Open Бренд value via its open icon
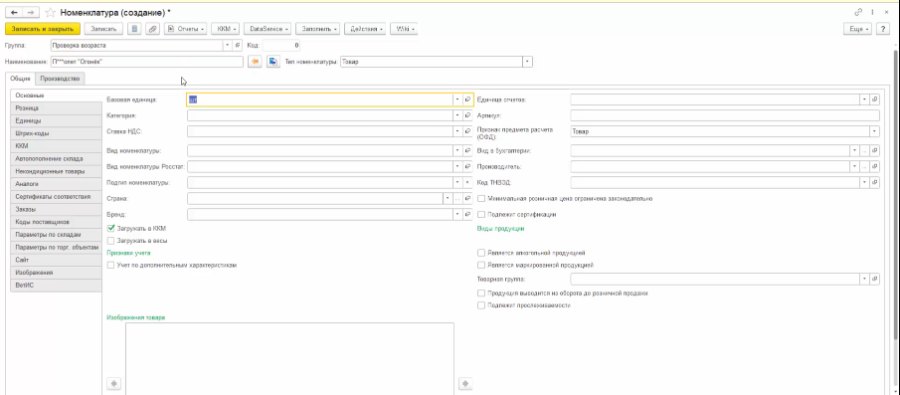Viewport: 900px width, 395px height. 468,214
